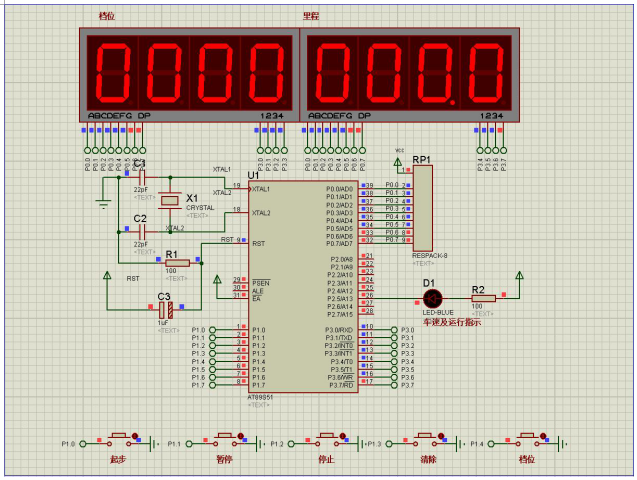Click the 100 value under R1
The image size is (637, 480).
click(171, 271)
